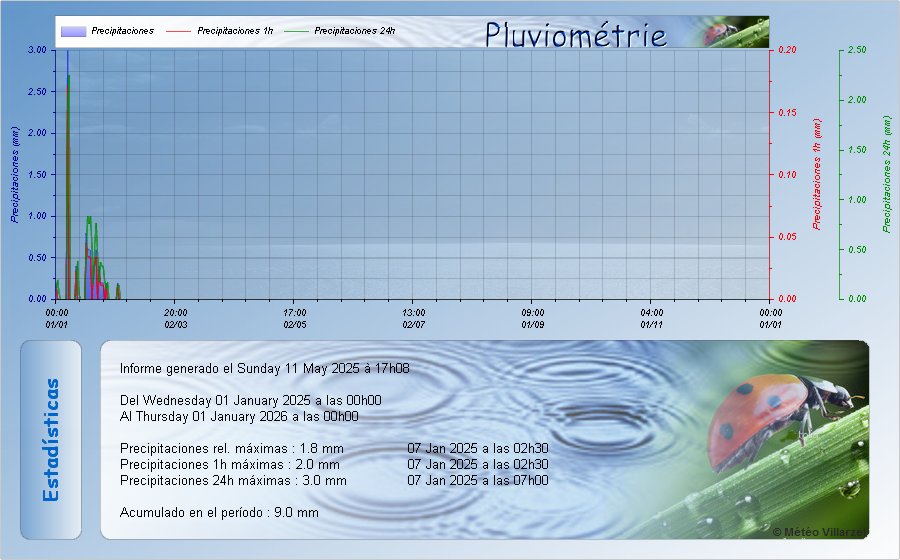Click the red Precipitaciones 1h legend line

point(178,31)
